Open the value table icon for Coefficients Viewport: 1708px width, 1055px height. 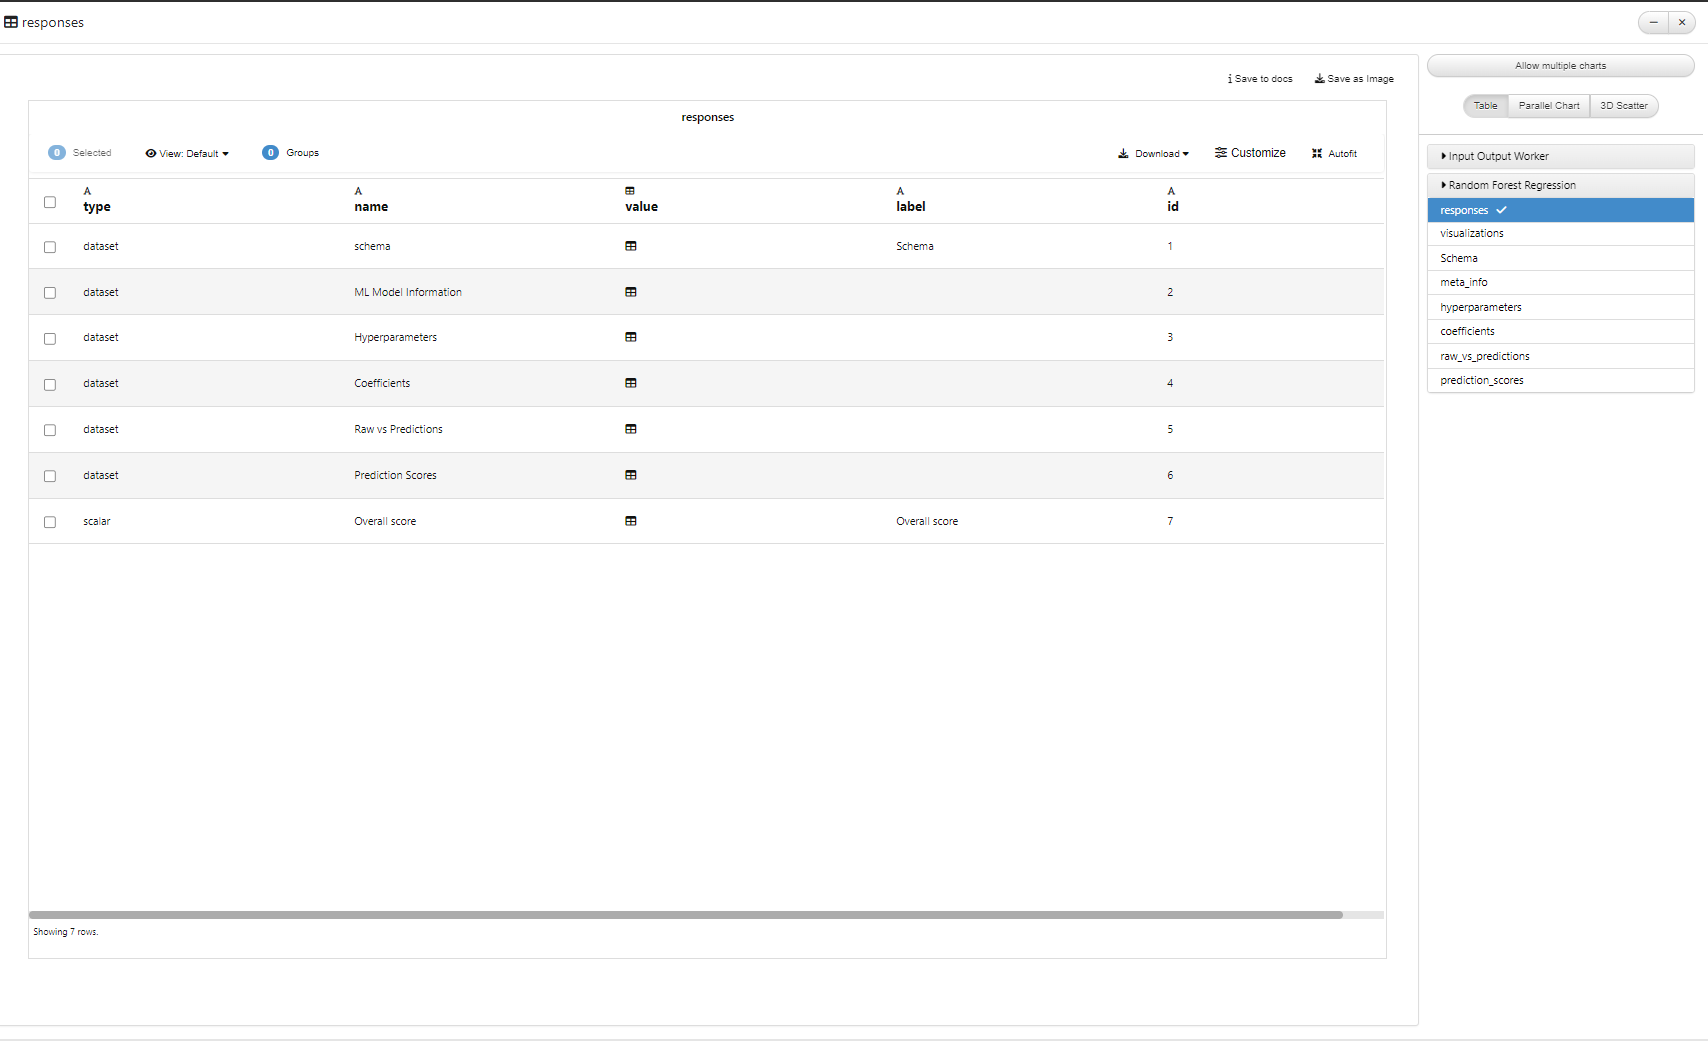coord(631,383)
